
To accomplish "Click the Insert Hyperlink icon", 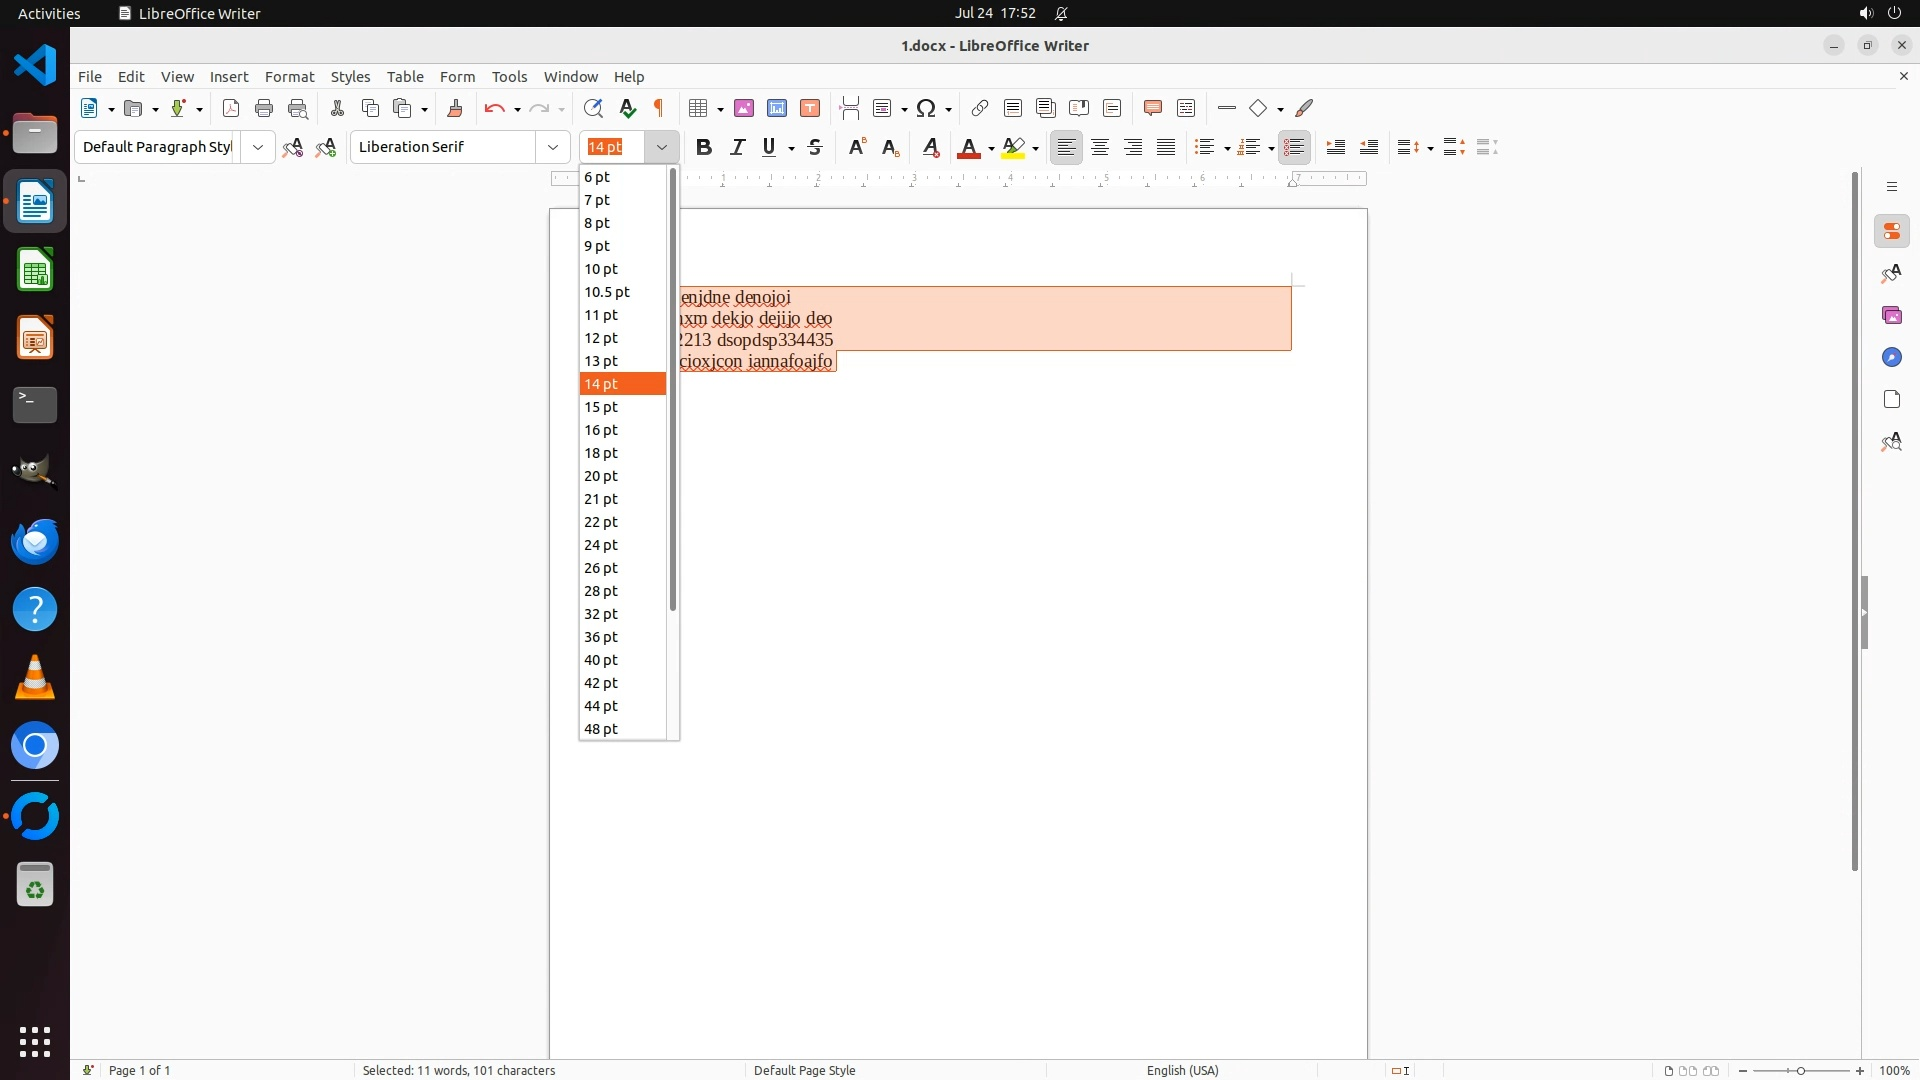I will click(980, 108).
